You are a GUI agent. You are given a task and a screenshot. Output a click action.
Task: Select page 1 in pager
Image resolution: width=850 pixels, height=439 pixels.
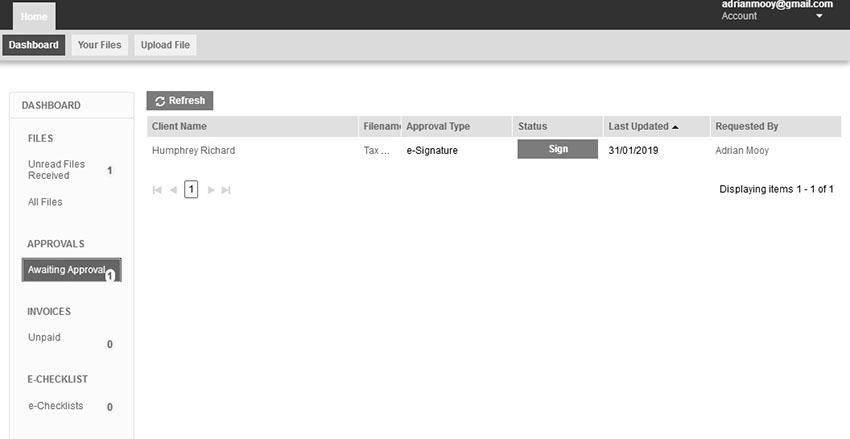pyautogui.click(x=191, y=190)
